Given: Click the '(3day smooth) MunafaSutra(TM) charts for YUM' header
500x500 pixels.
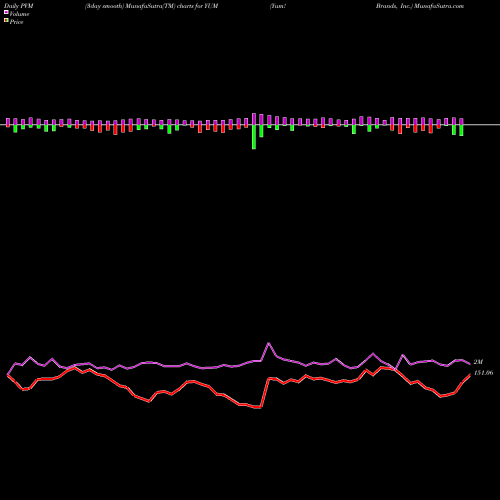Looking at the screenshot, I should pos(151,6).
